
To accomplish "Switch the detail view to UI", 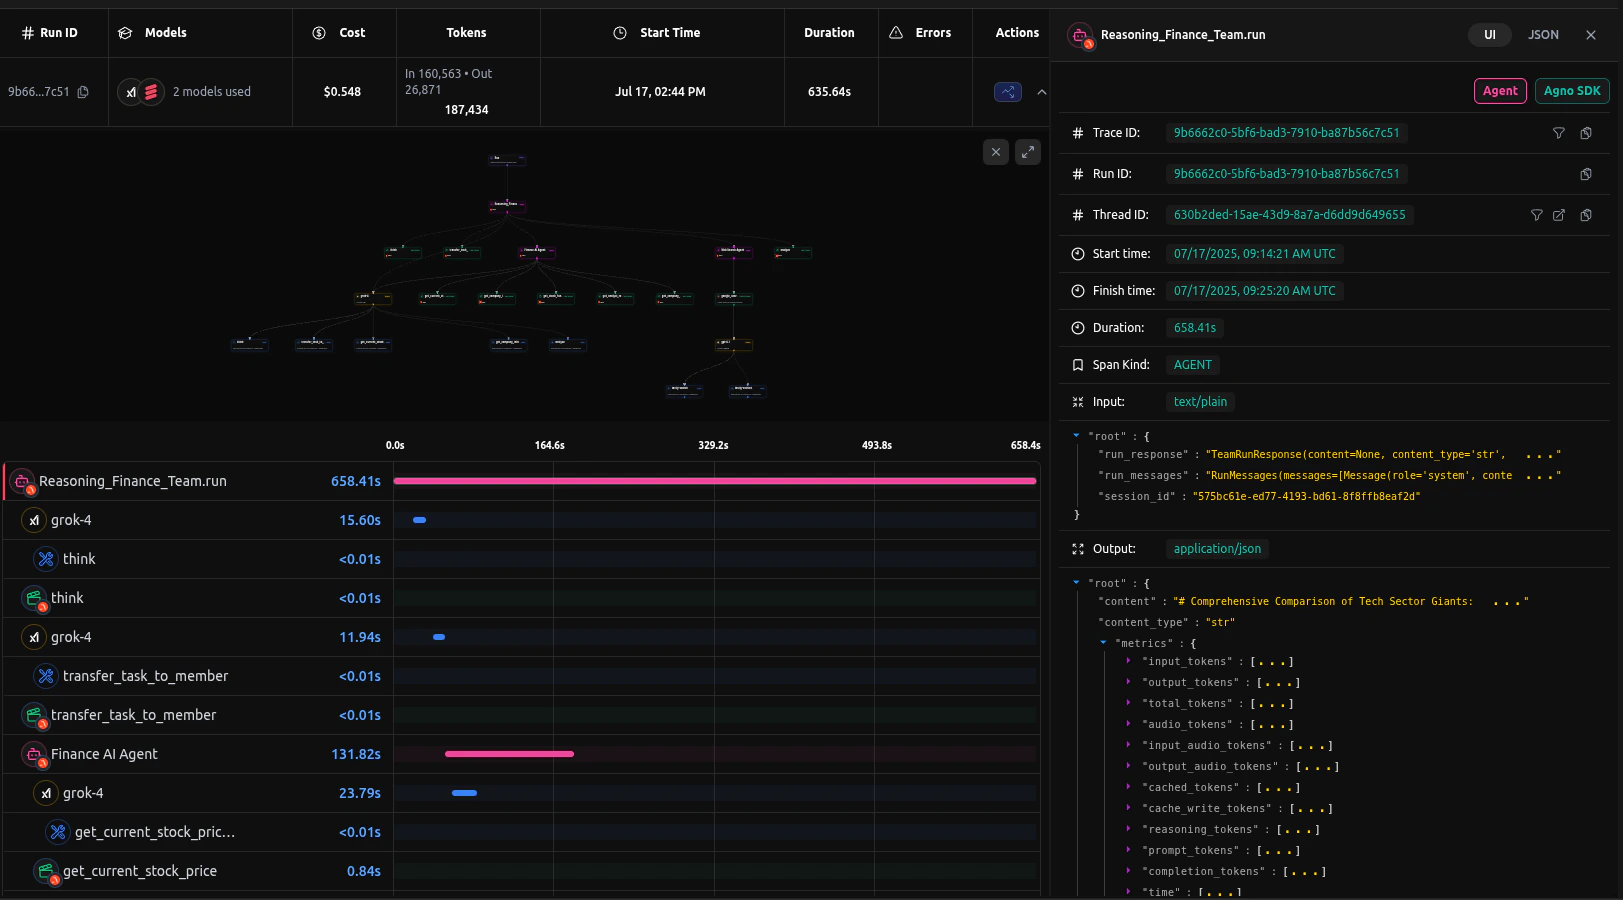I will point(1489,35).
